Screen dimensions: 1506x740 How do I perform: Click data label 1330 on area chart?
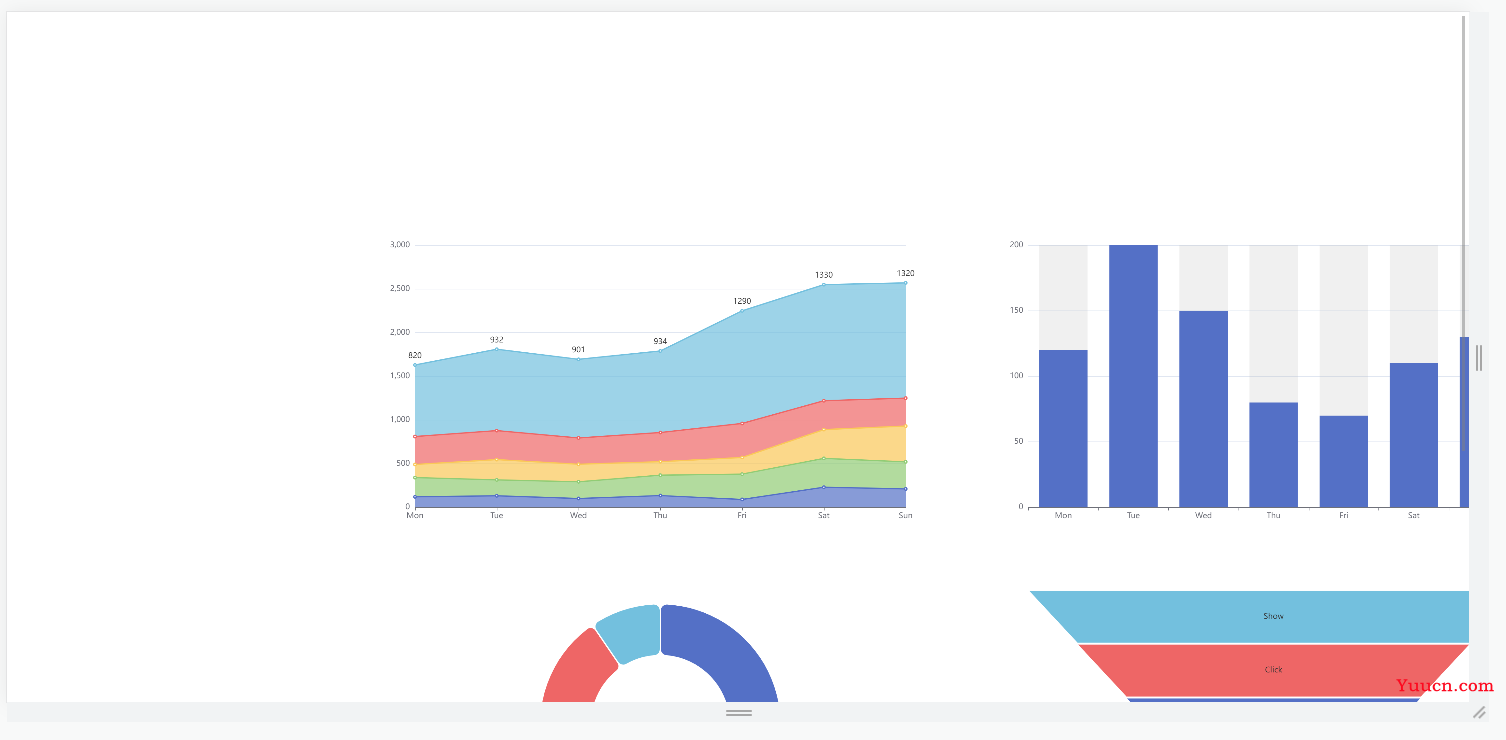point(824,275)
